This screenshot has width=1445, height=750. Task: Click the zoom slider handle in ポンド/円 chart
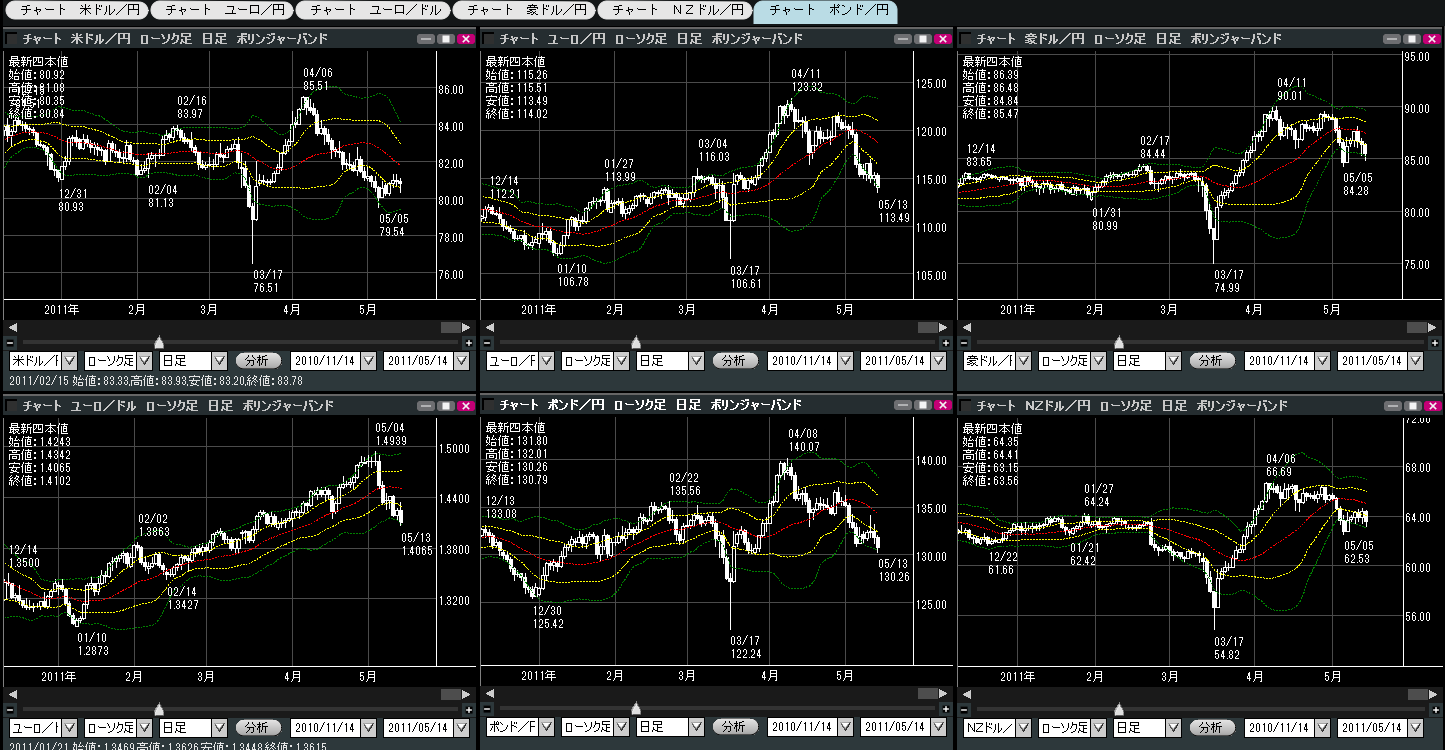click(x=636, y=710)
